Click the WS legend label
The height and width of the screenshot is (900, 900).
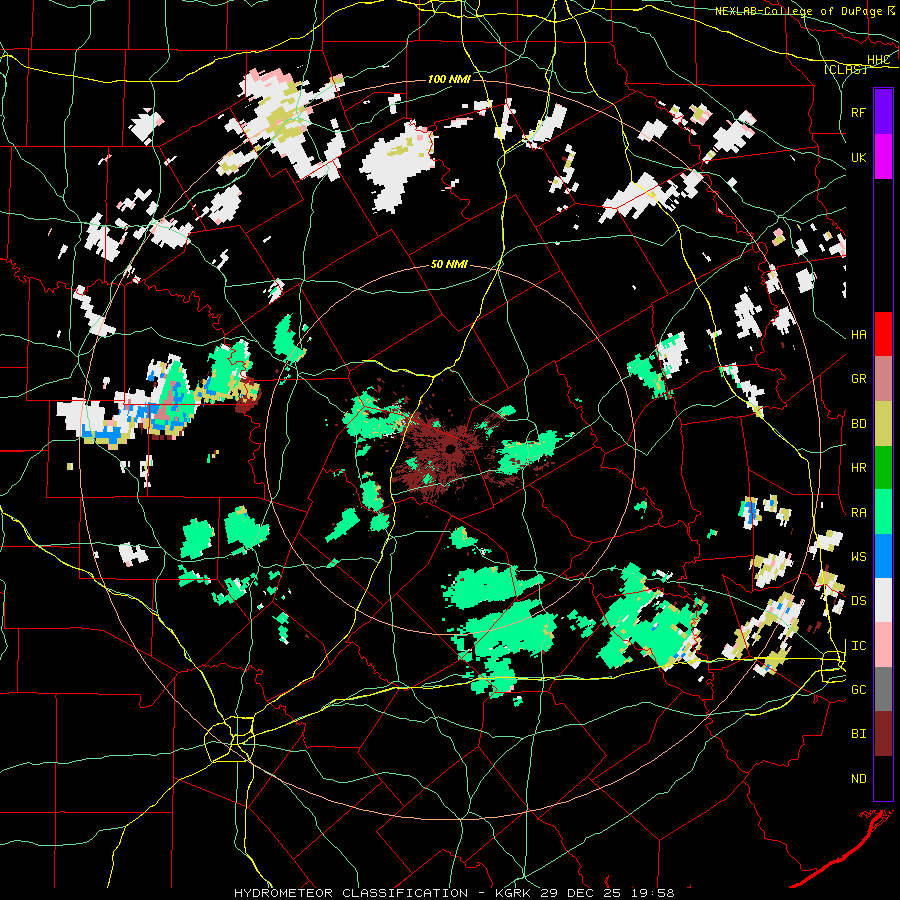point(858,556)
